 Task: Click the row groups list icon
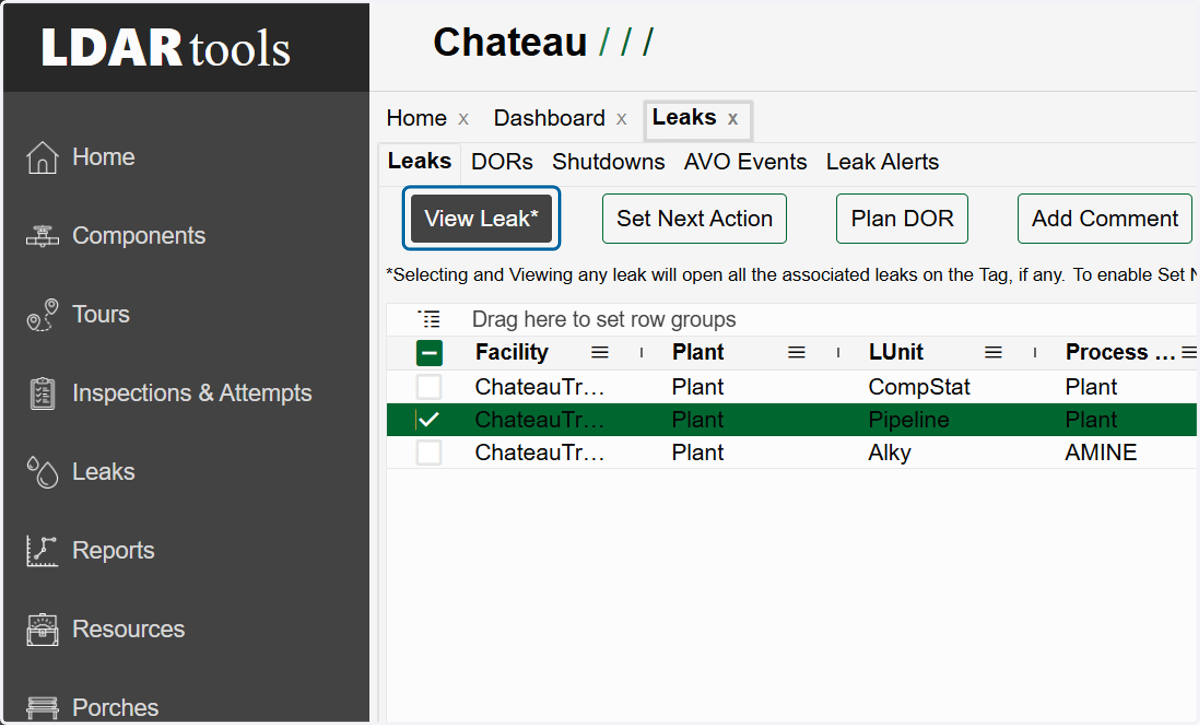429,320
